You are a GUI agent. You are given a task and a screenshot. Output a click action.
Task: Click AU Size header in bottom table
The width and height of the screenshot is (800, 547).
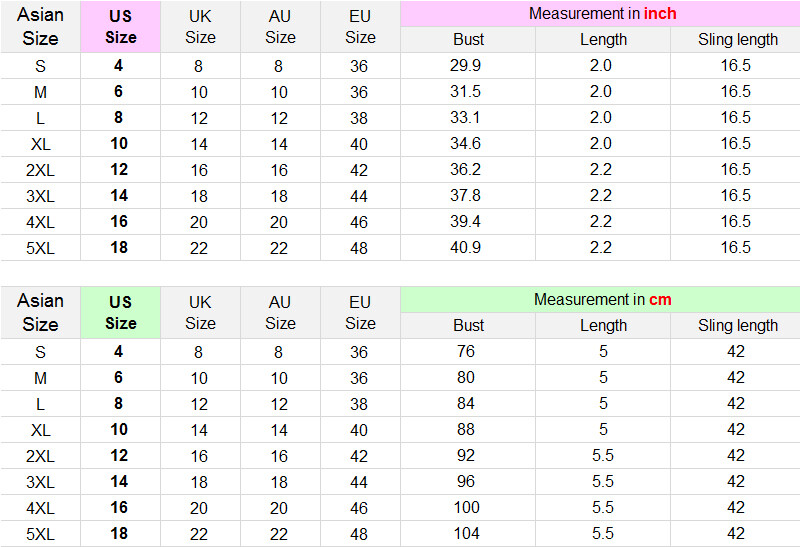click(x=280, y=312)
